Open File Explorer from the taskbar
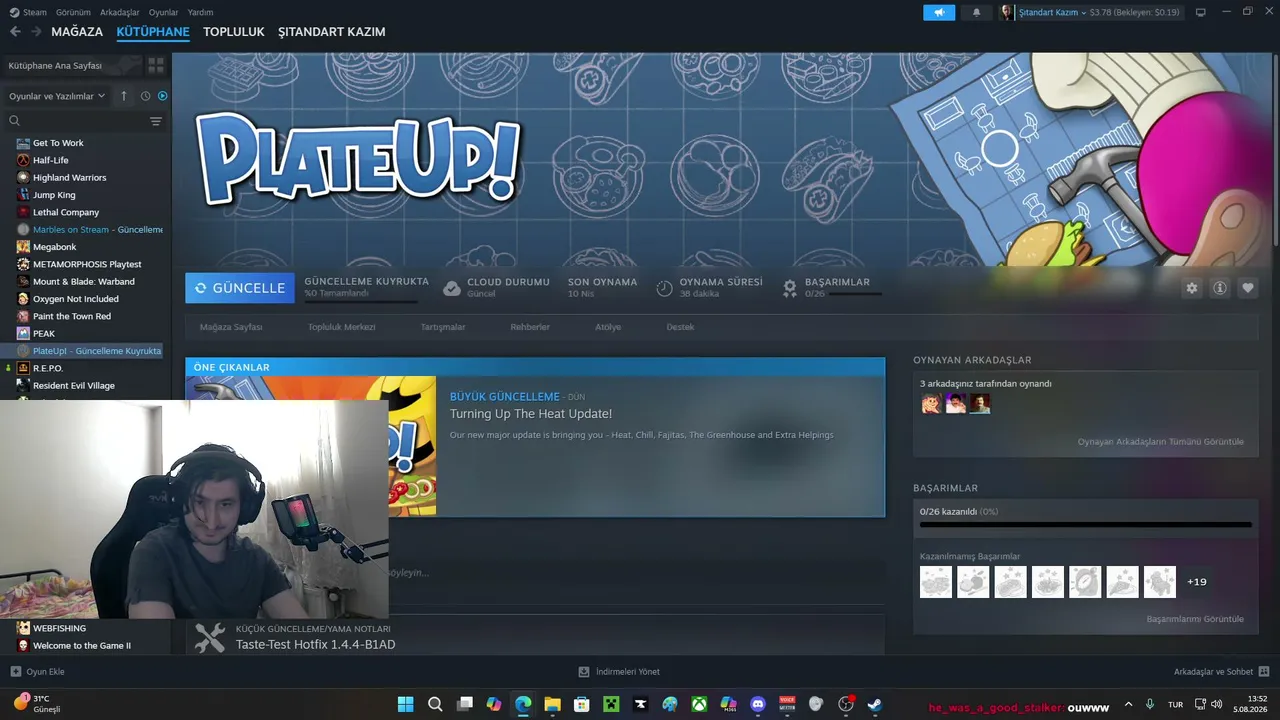Image resolution: width=1280 pixels, height=720 pixels. pyautogui.click(x=552, y=704)
